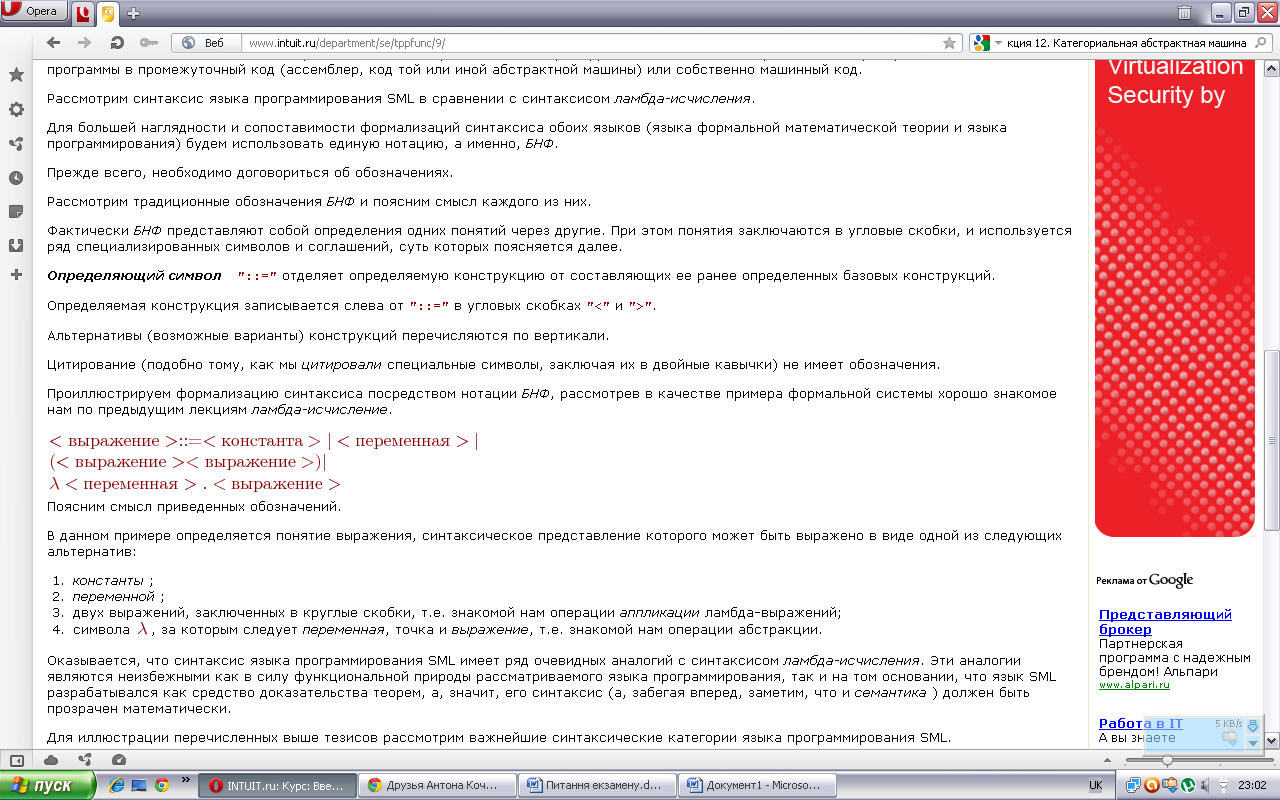1280x800 pixels.
Task: Switch to the first pinned red-icon tab
Action: pyautogui.click(x=83, y=13)
